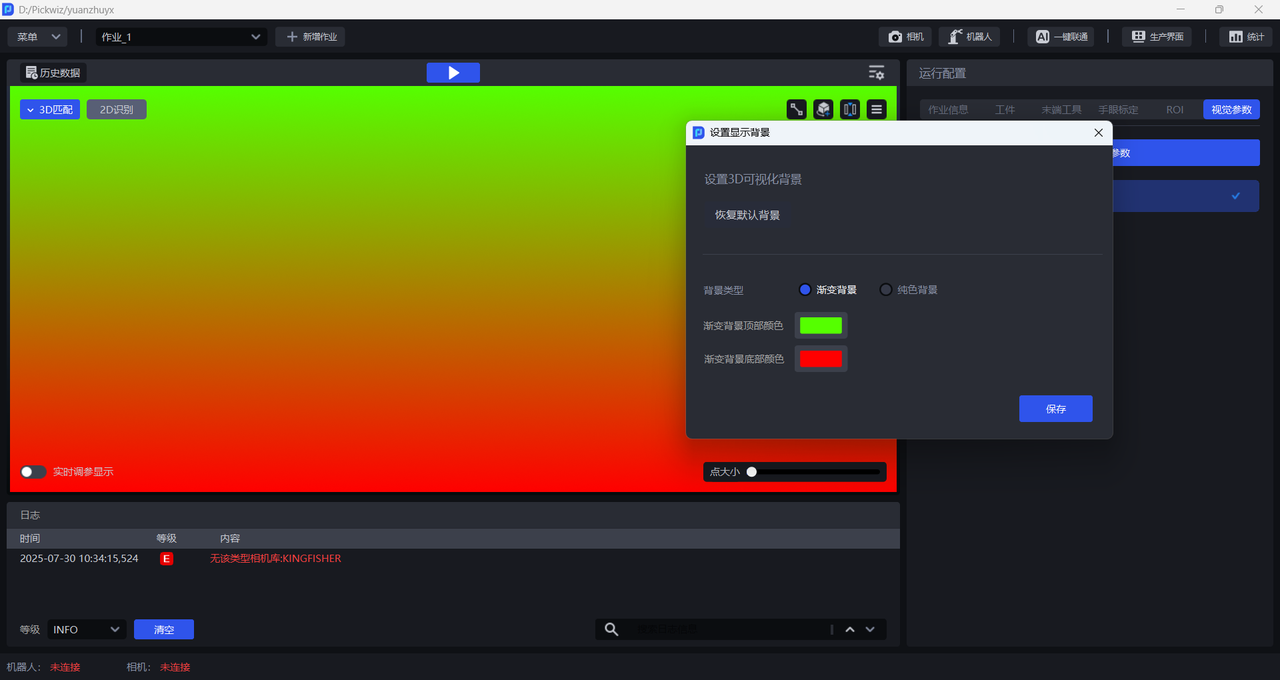The image size is (1280, 680).
Task: Click the 生产界面 production view button
Action: coord(1158,37)
